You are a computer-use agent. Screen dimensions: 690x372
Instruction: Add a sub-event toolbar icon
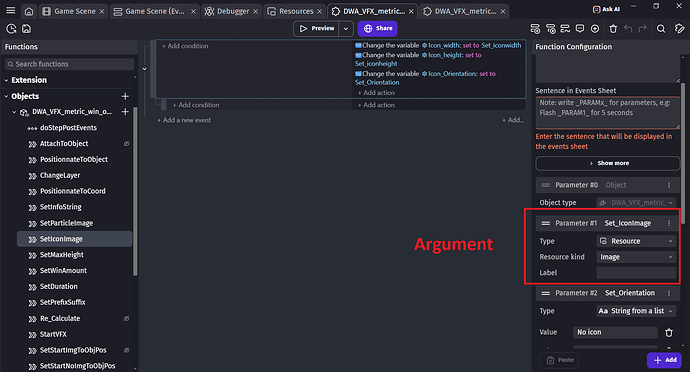click(x=551, y=29)
